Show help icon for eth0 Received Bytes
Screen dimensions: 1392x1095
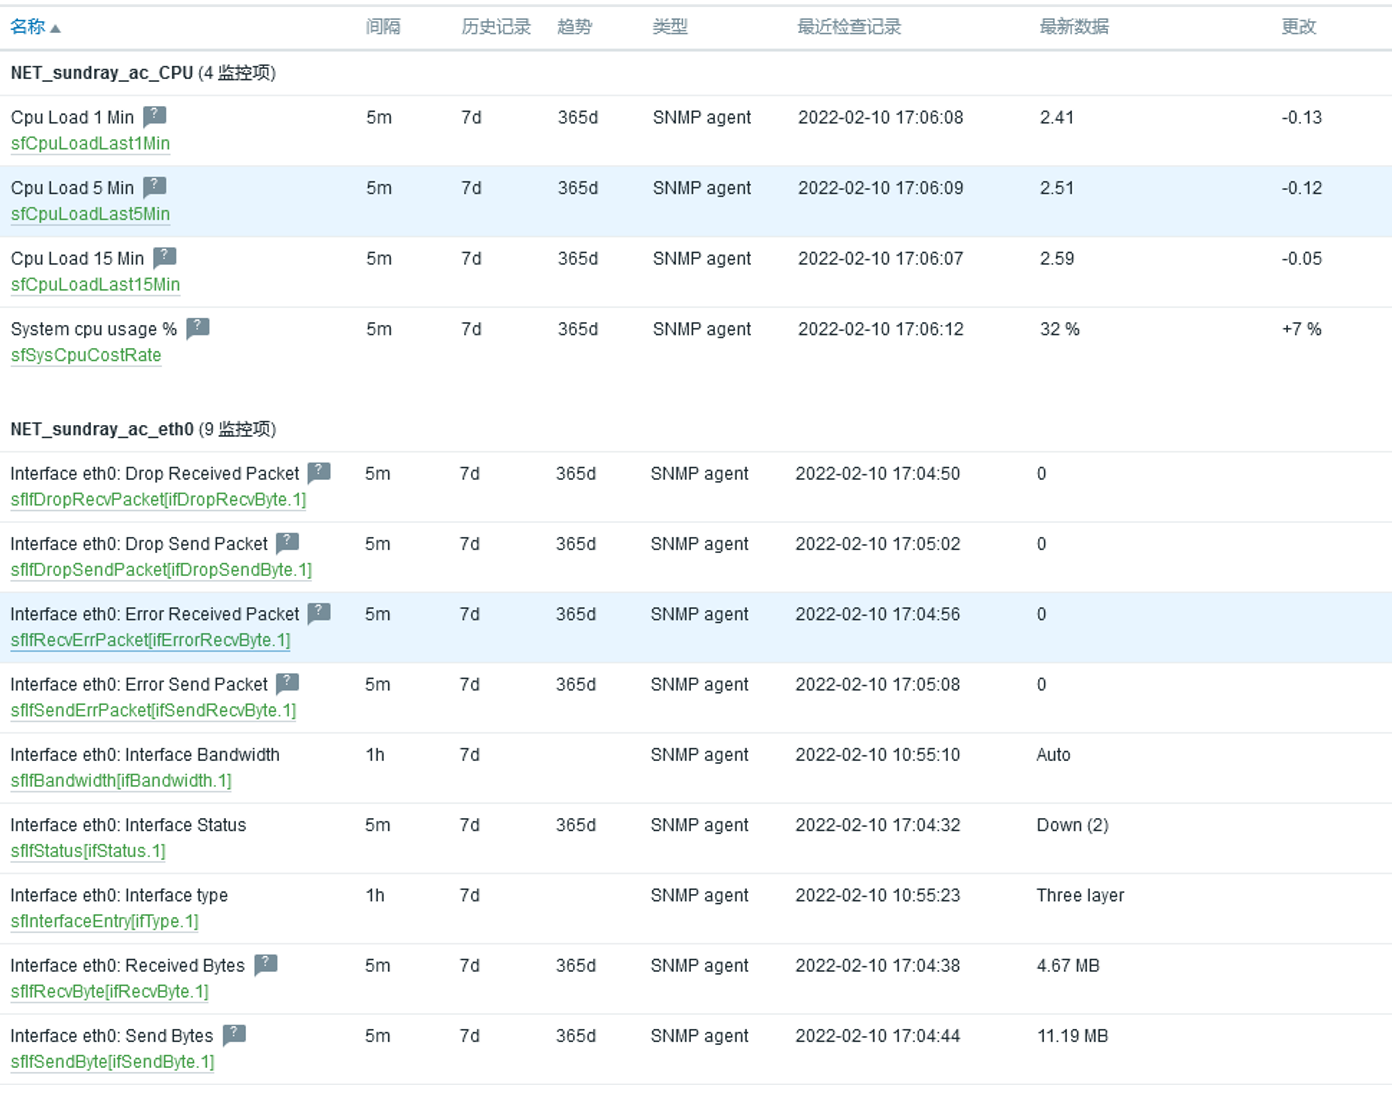(x=265, y=965)
